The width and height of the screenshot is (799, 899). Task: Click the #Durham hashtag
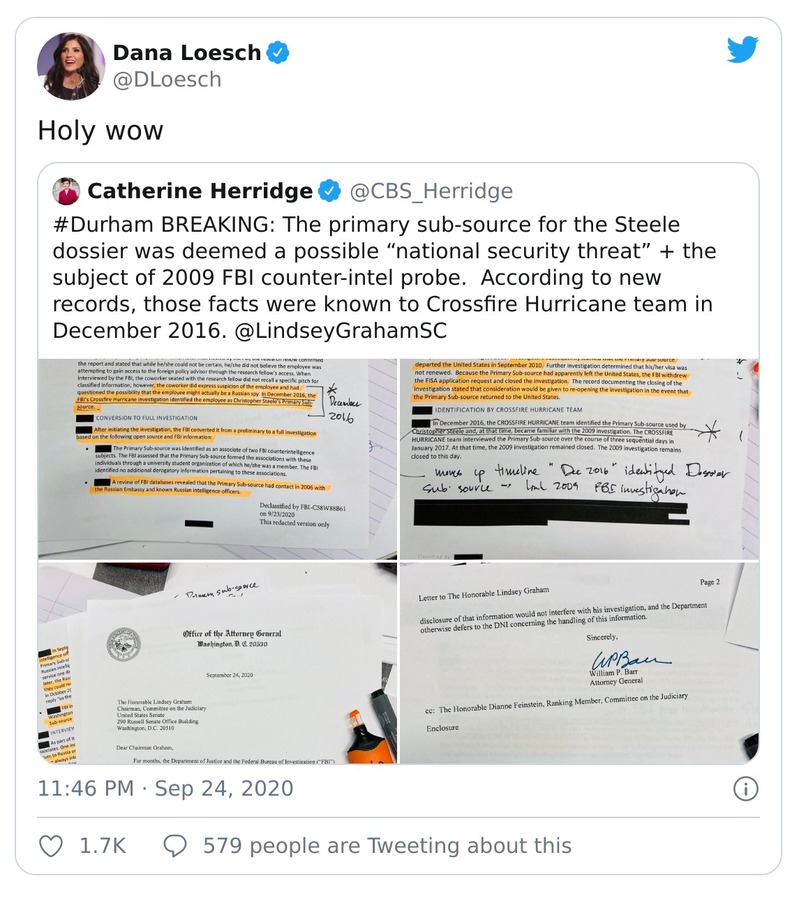point(103,224)
